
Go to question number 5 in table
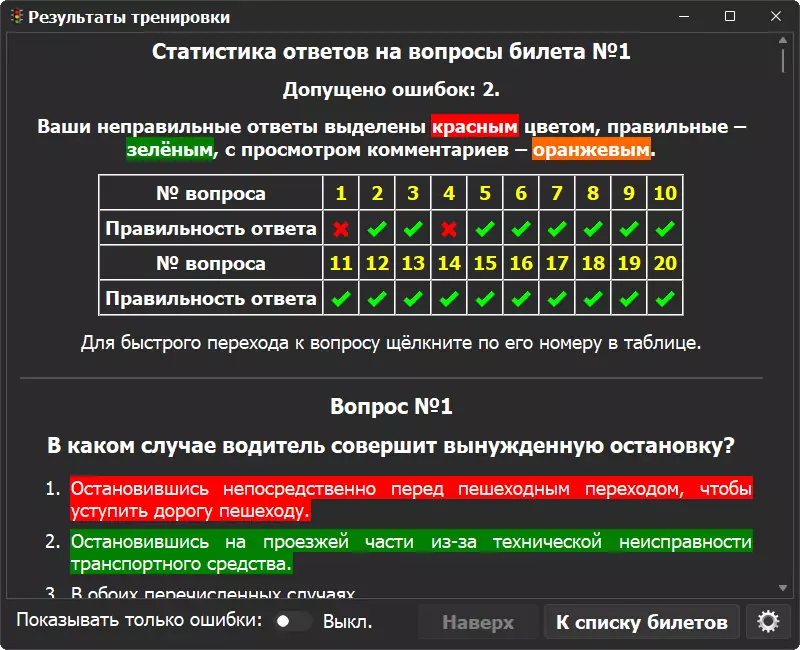click(485, 193)
